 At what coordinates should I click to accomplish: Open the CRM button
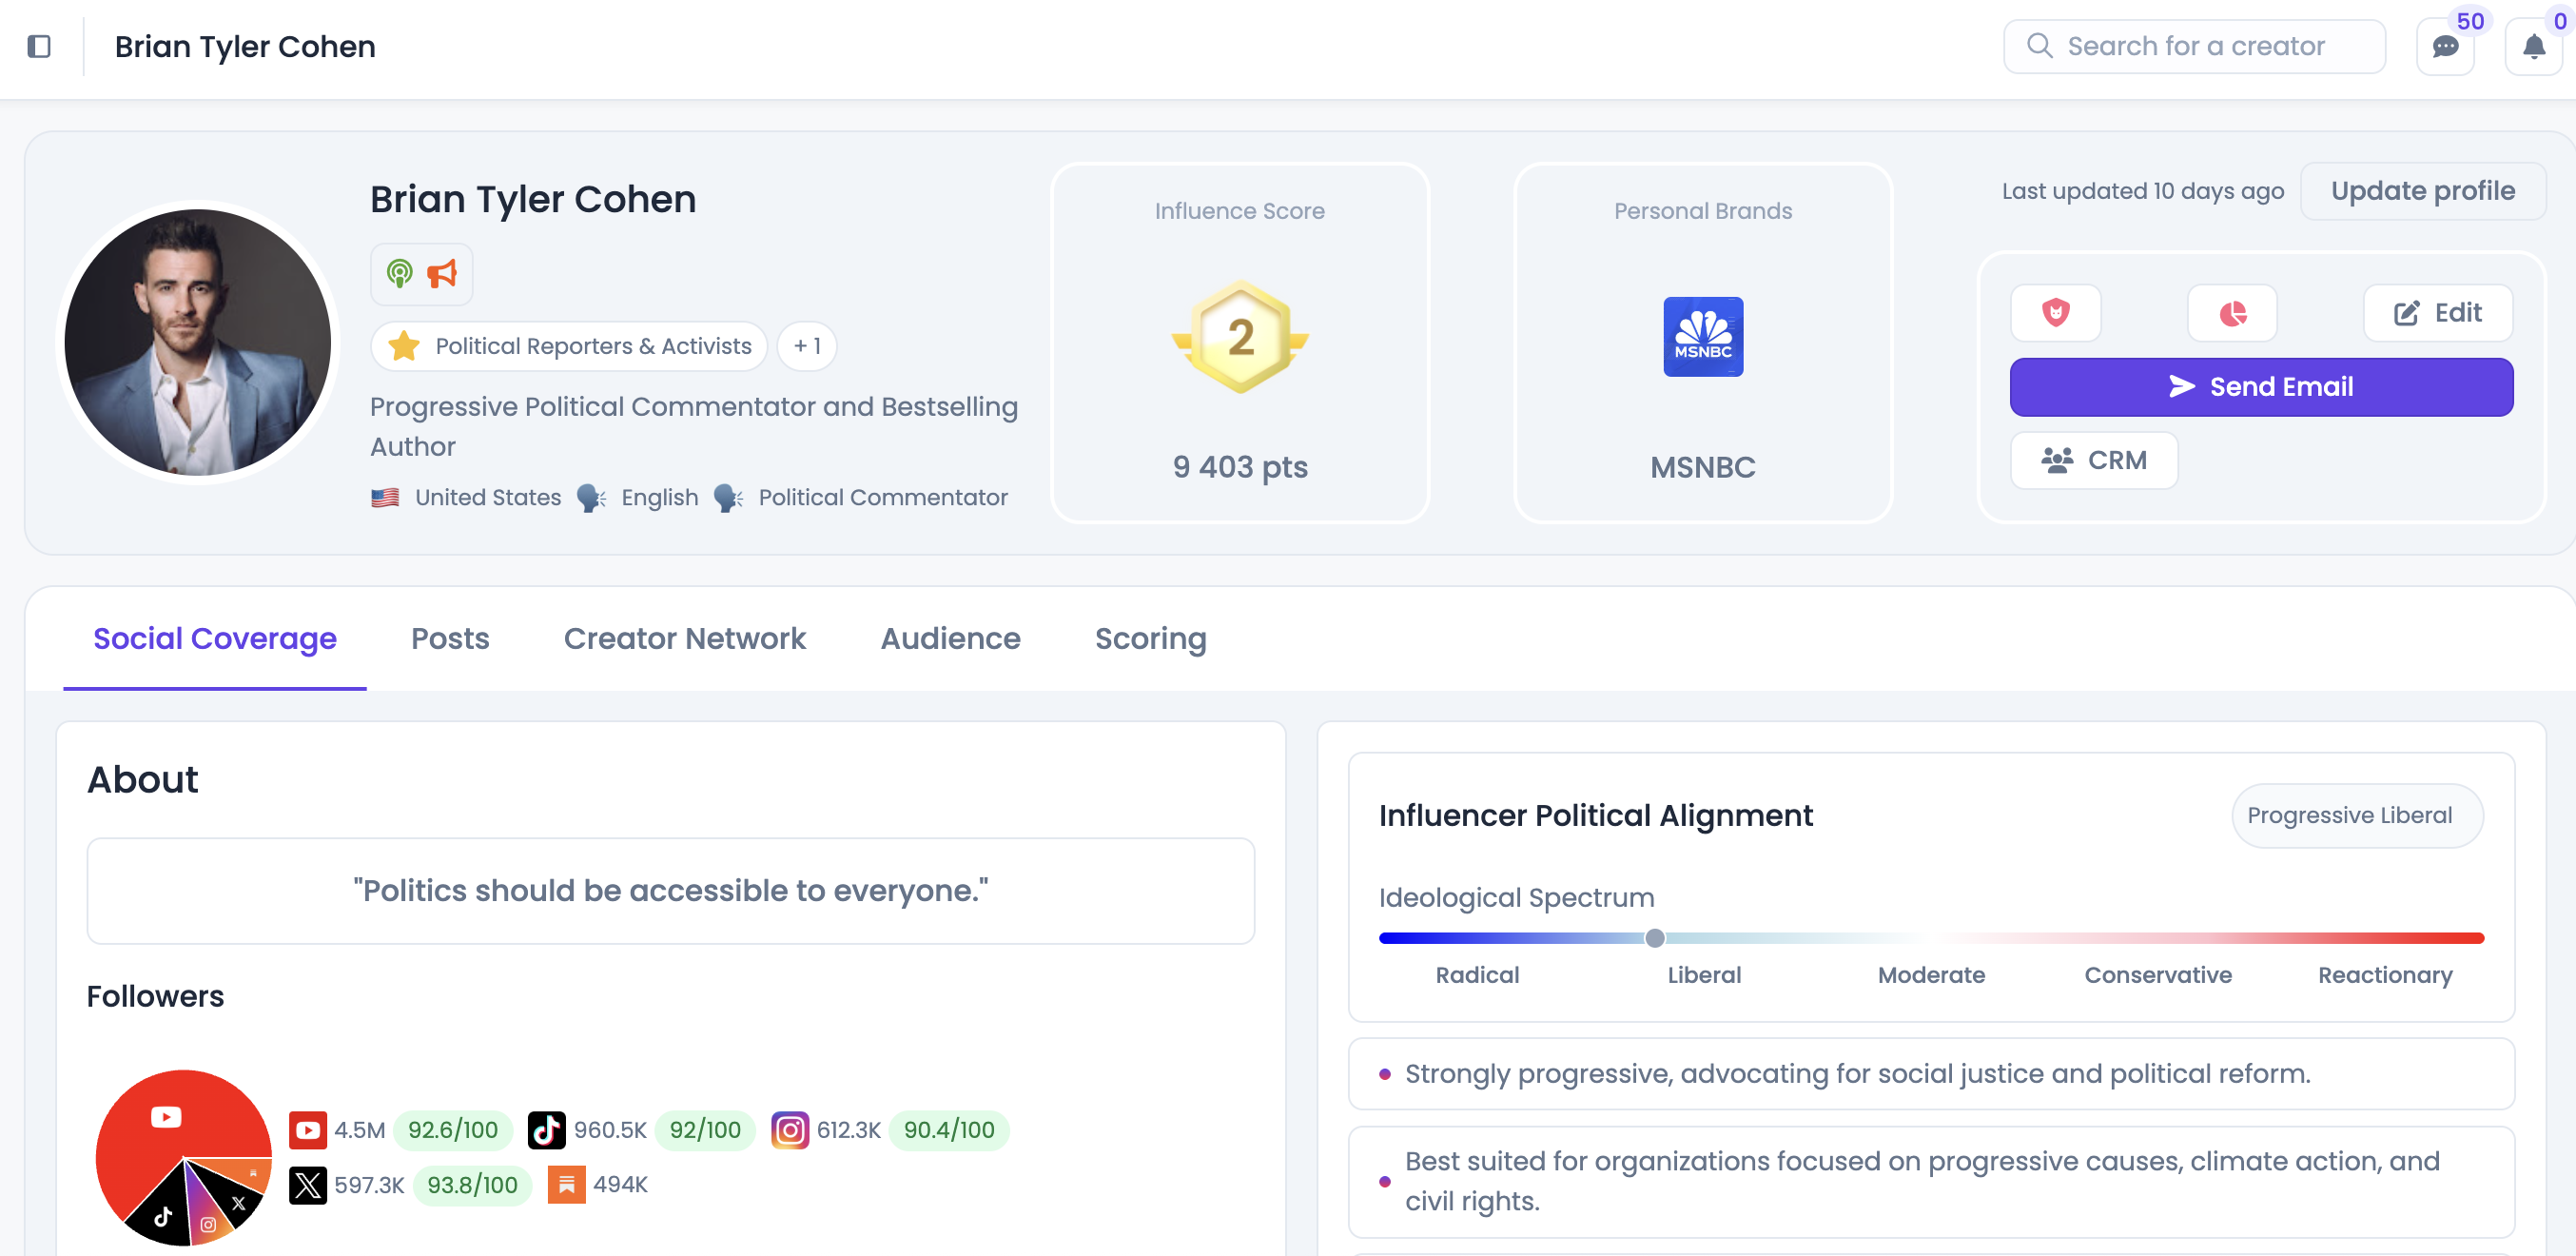click(2094, 460)
